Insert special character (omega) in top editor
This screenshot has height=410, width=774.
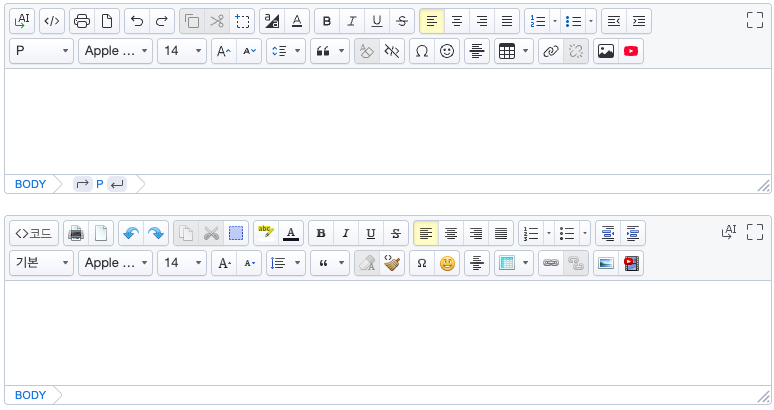point(422,51)
